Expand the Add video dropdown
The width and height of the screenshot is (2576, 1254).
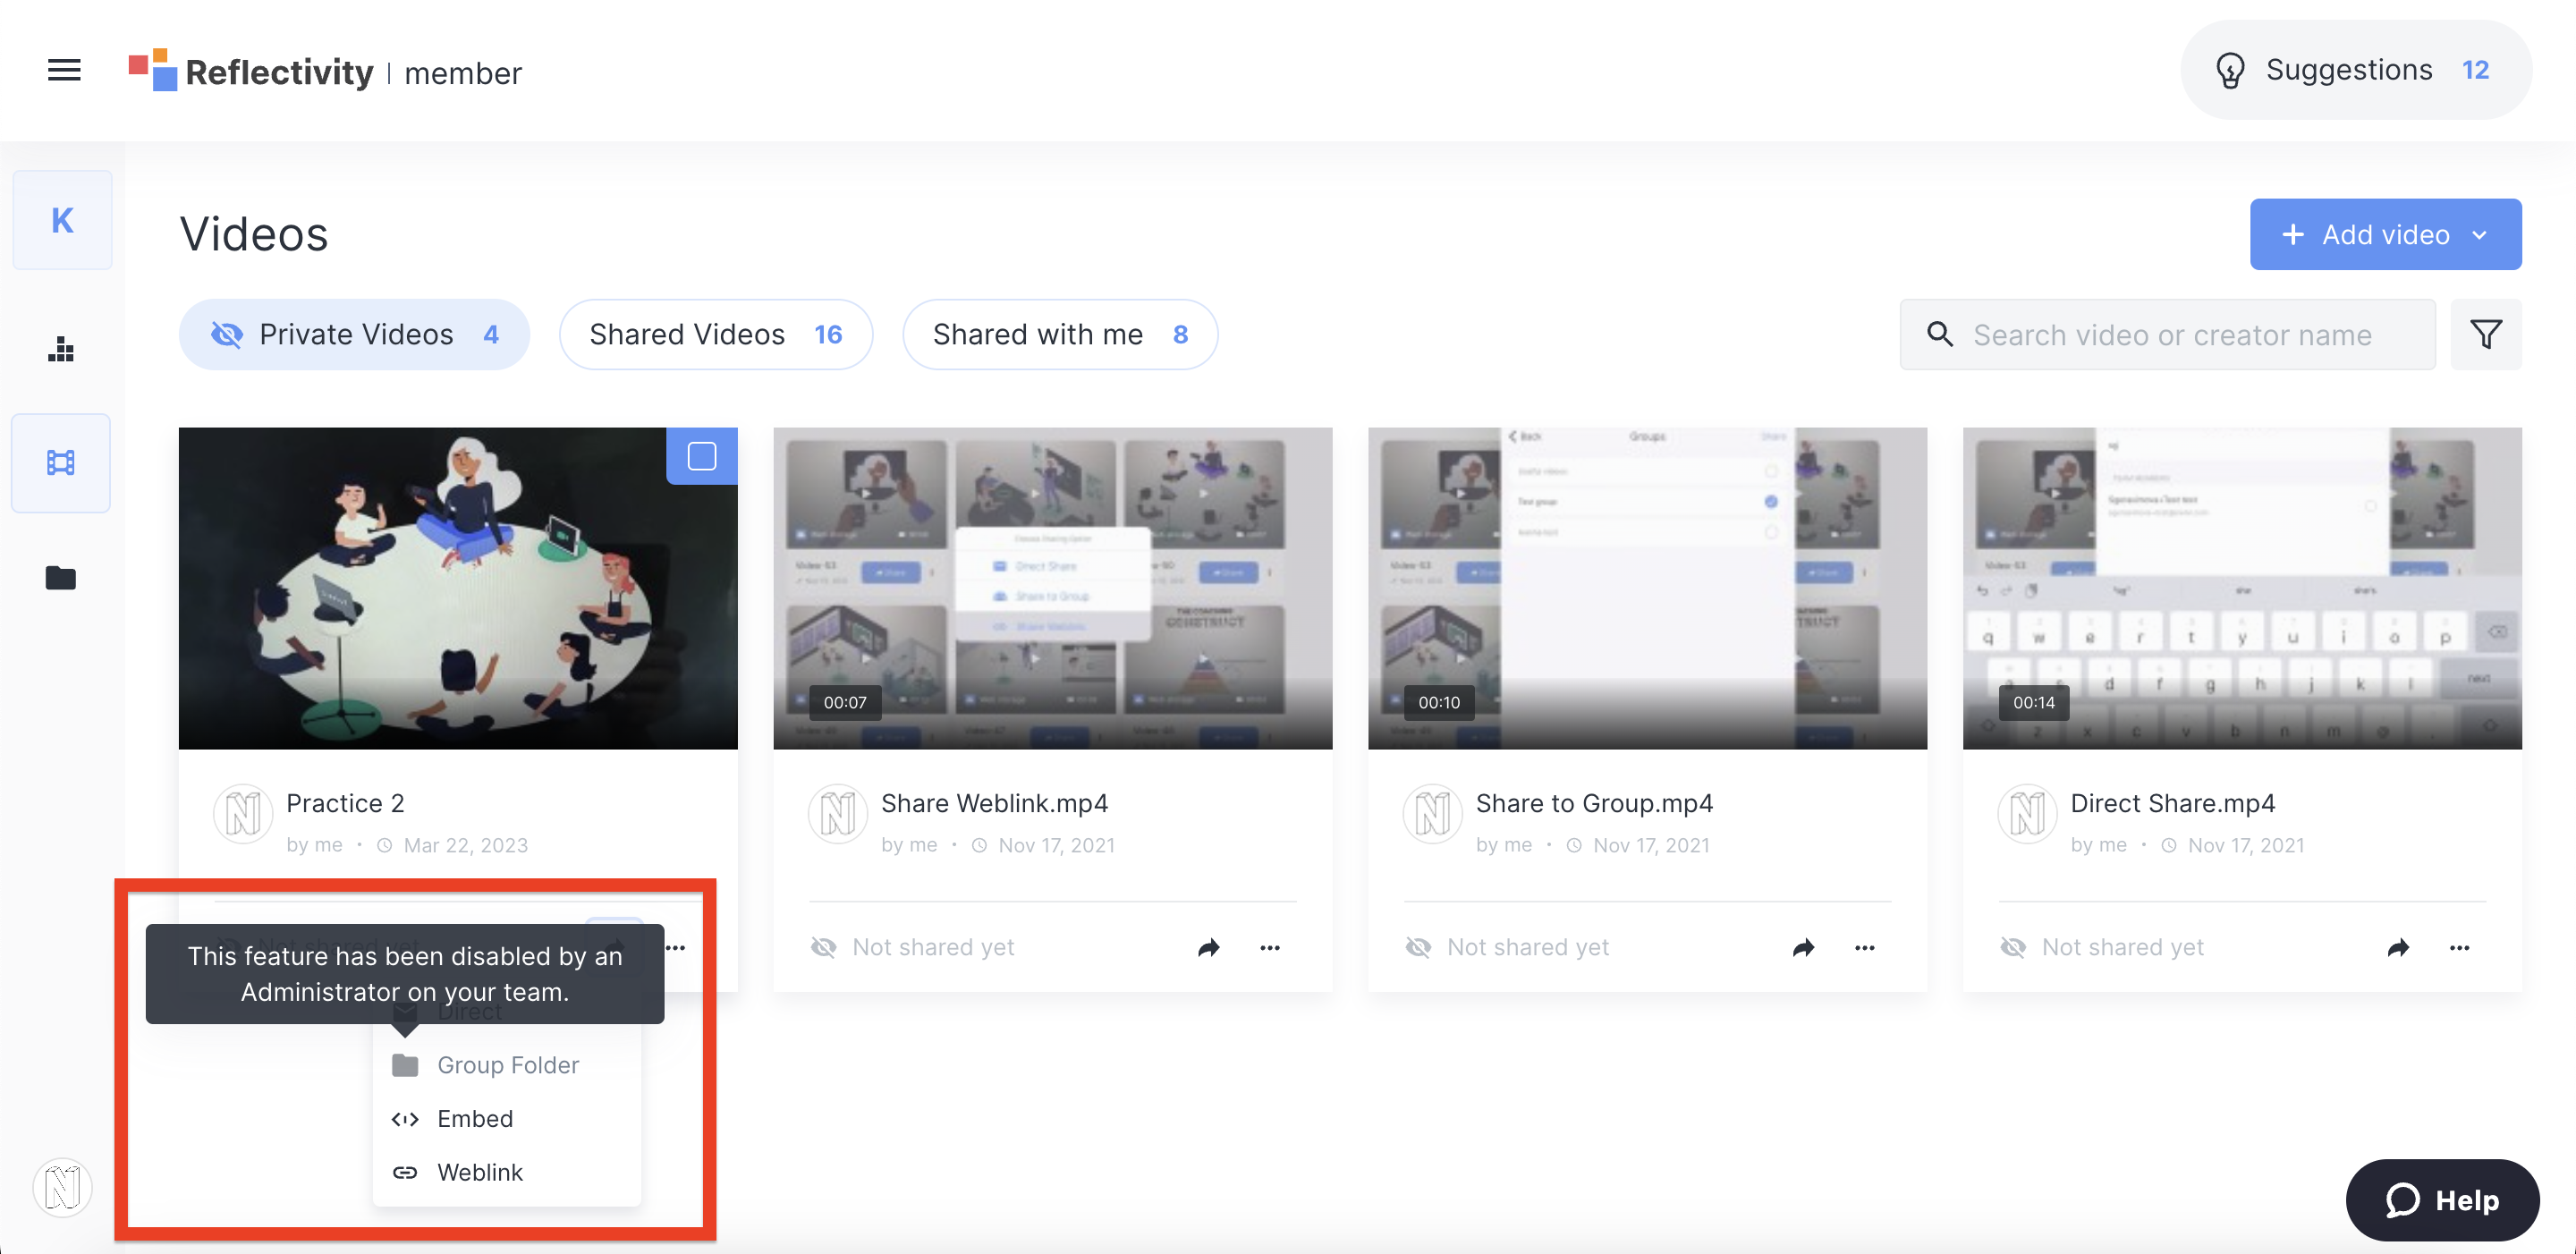click(2385, 234)
